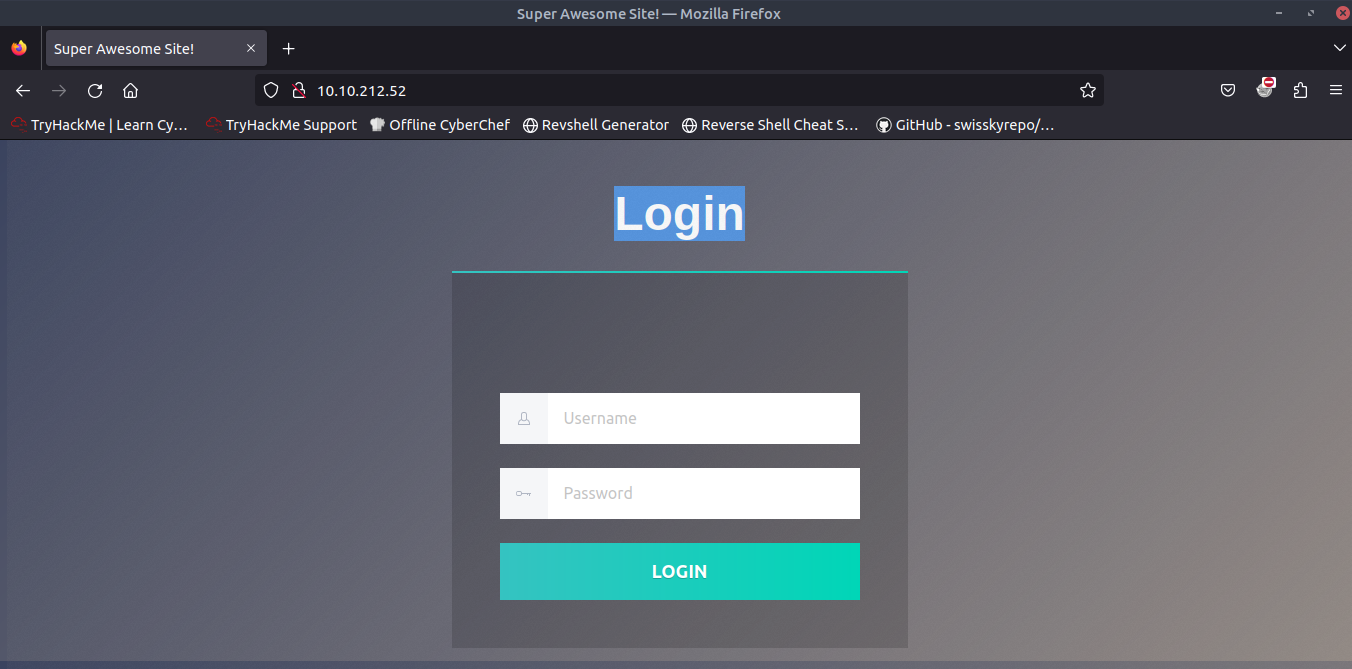This screenshot has height=669, width=1352.
Task: Open Revshell Generator bookmark
Action: (x=596, y=125)
